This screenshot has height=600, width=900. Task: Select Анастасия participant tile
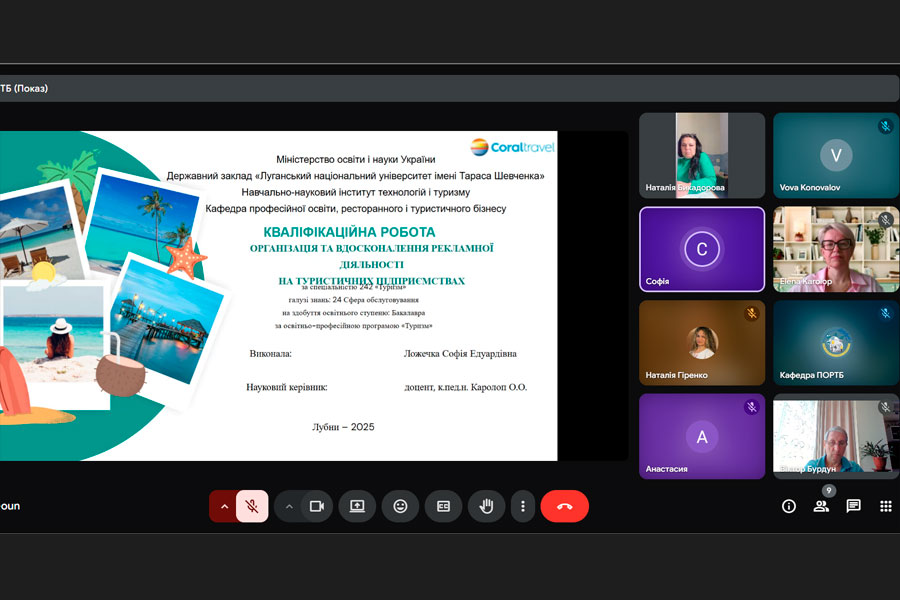(x=702, y=436)
